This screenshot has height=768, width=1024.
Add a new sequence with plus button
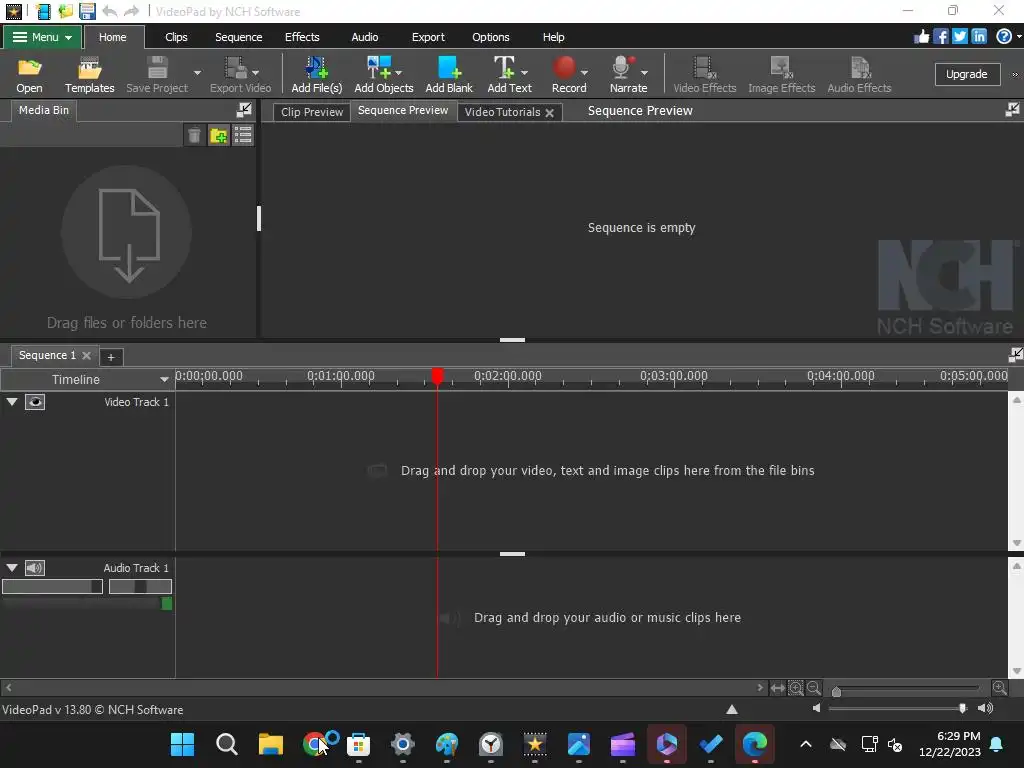point(111,357)
